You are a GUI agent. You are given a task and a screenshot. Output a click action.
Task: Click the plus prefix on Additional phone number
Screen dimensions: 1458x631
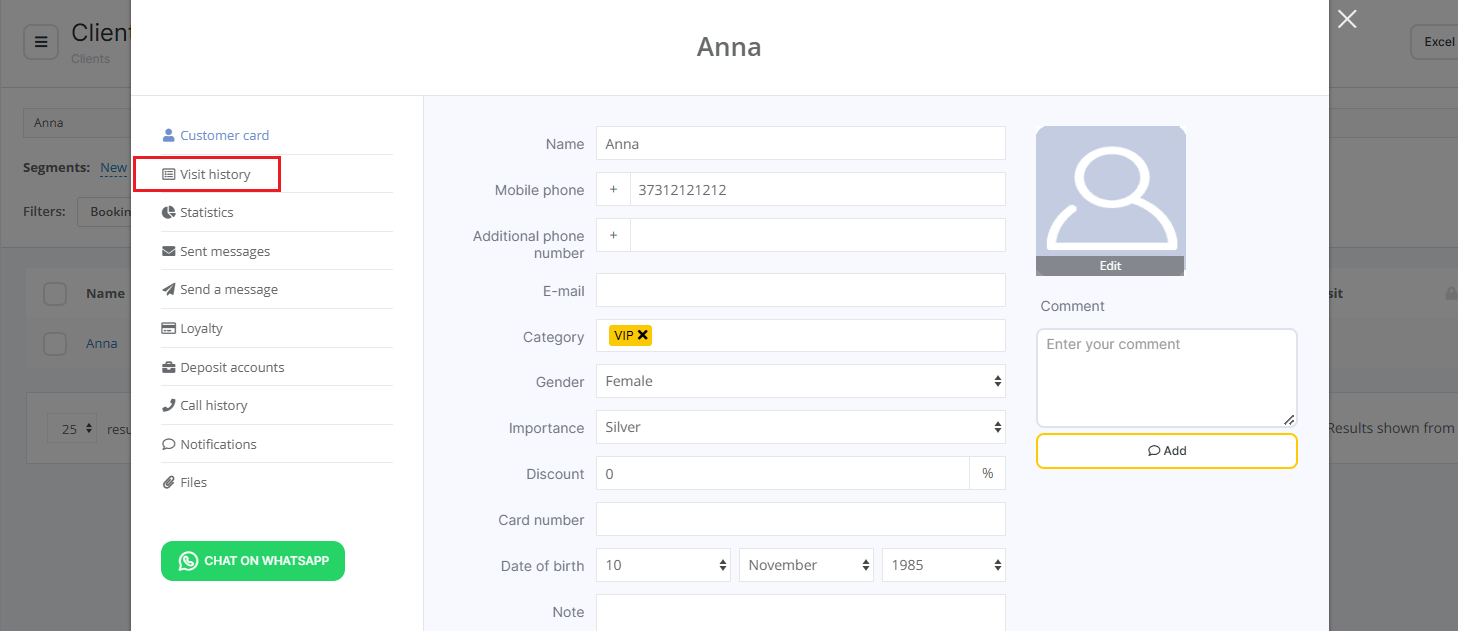[613, 235]
